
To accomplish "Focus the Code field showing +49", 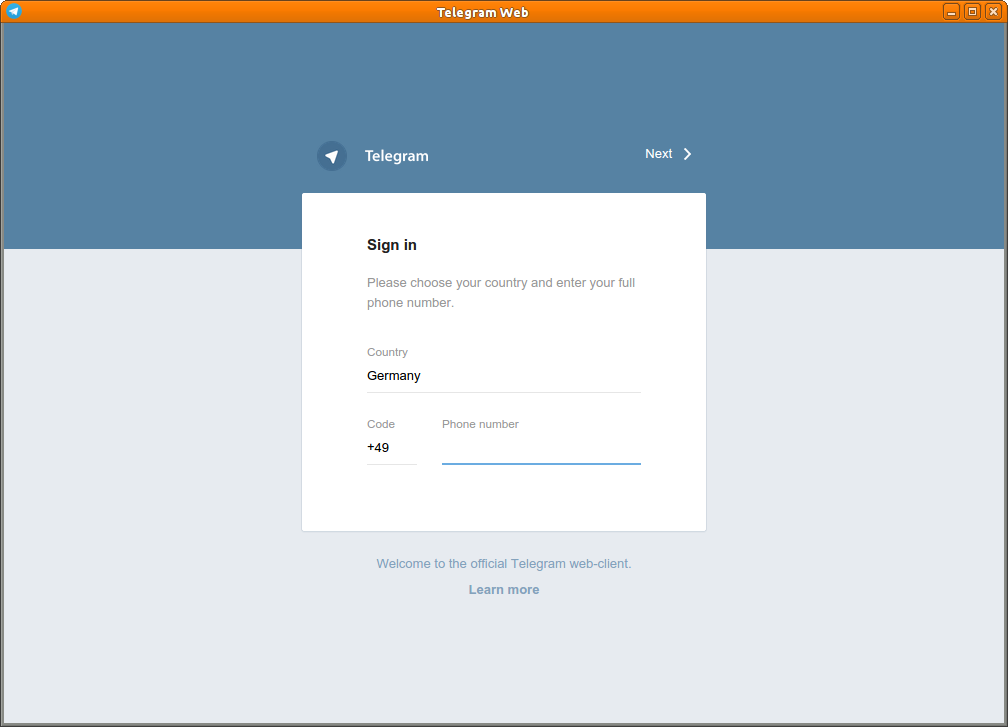I will [x=392, y=448].
